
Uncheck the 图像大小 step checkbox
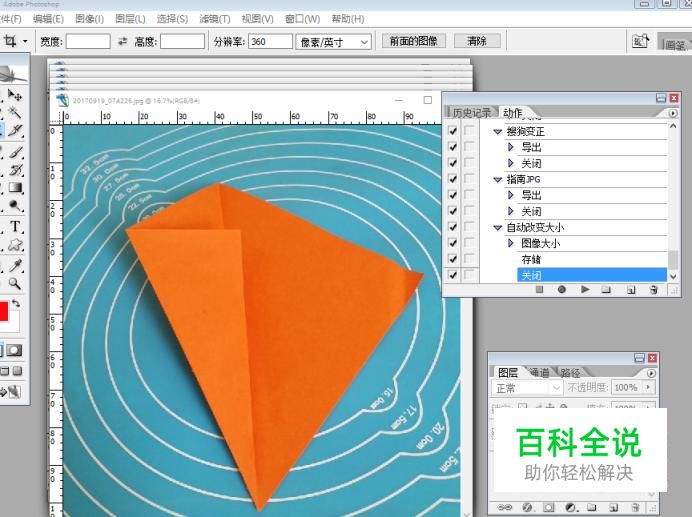[452, 243]
